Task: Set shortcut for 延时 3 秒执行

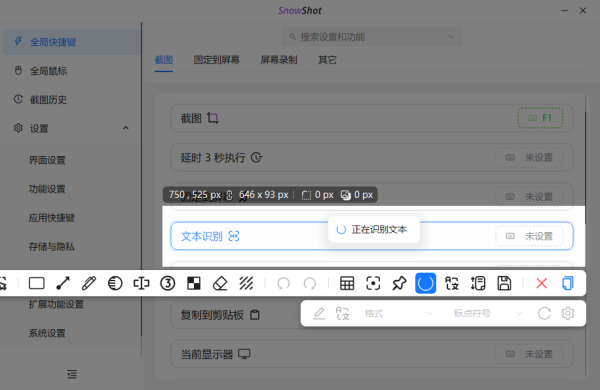Action: coord(529,157)
